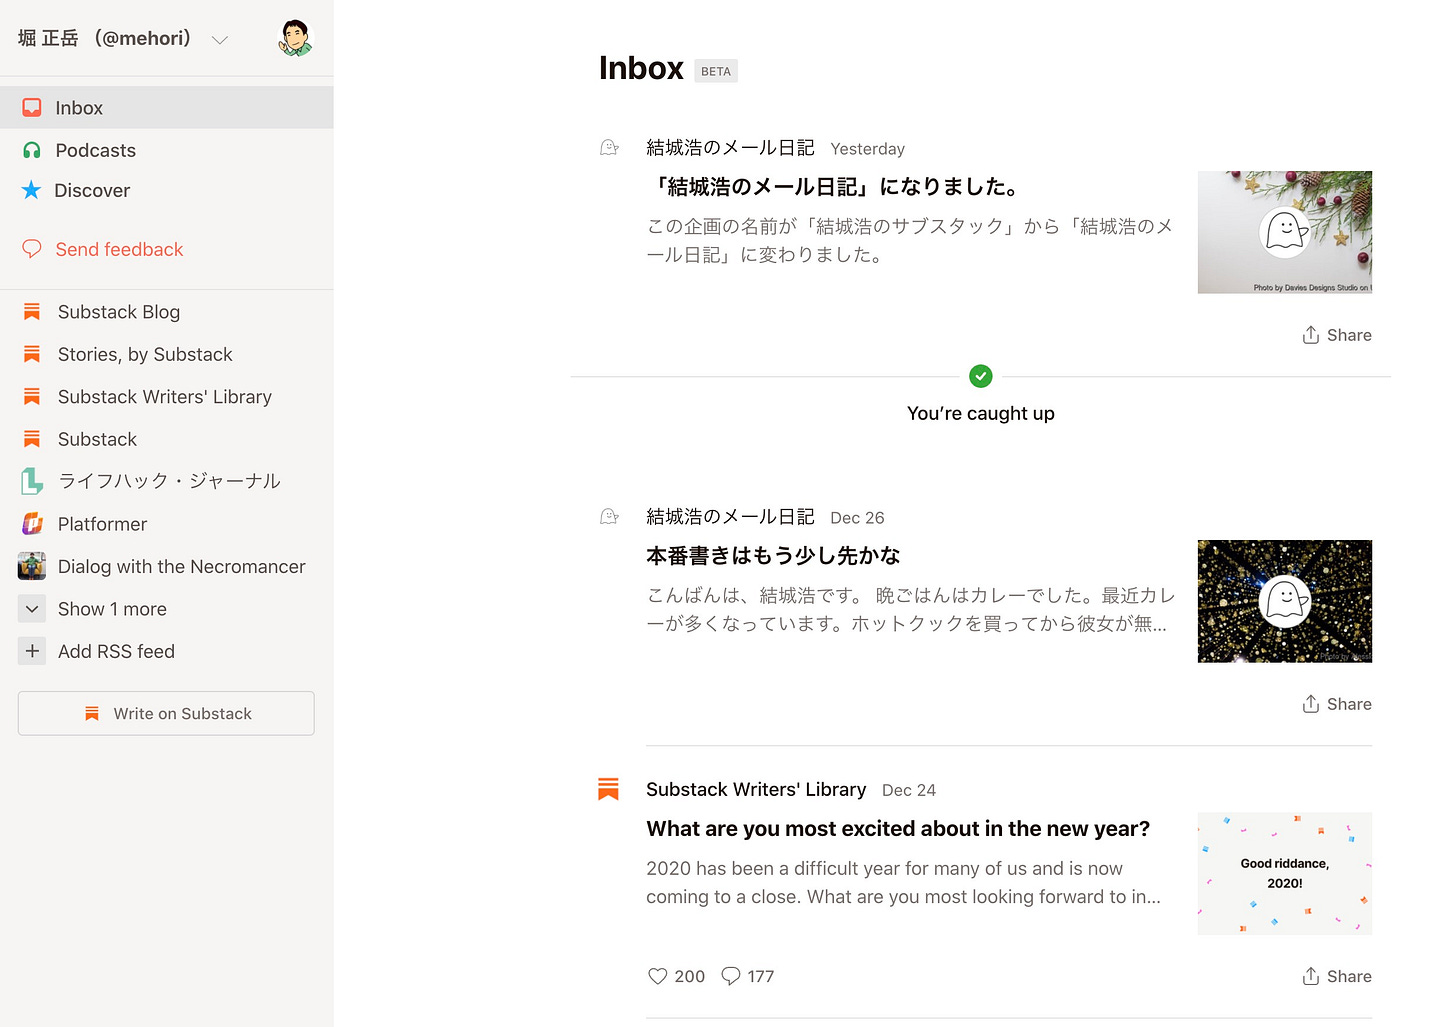Expand the account menu chevron next to @mehori

tap(220, 40)
